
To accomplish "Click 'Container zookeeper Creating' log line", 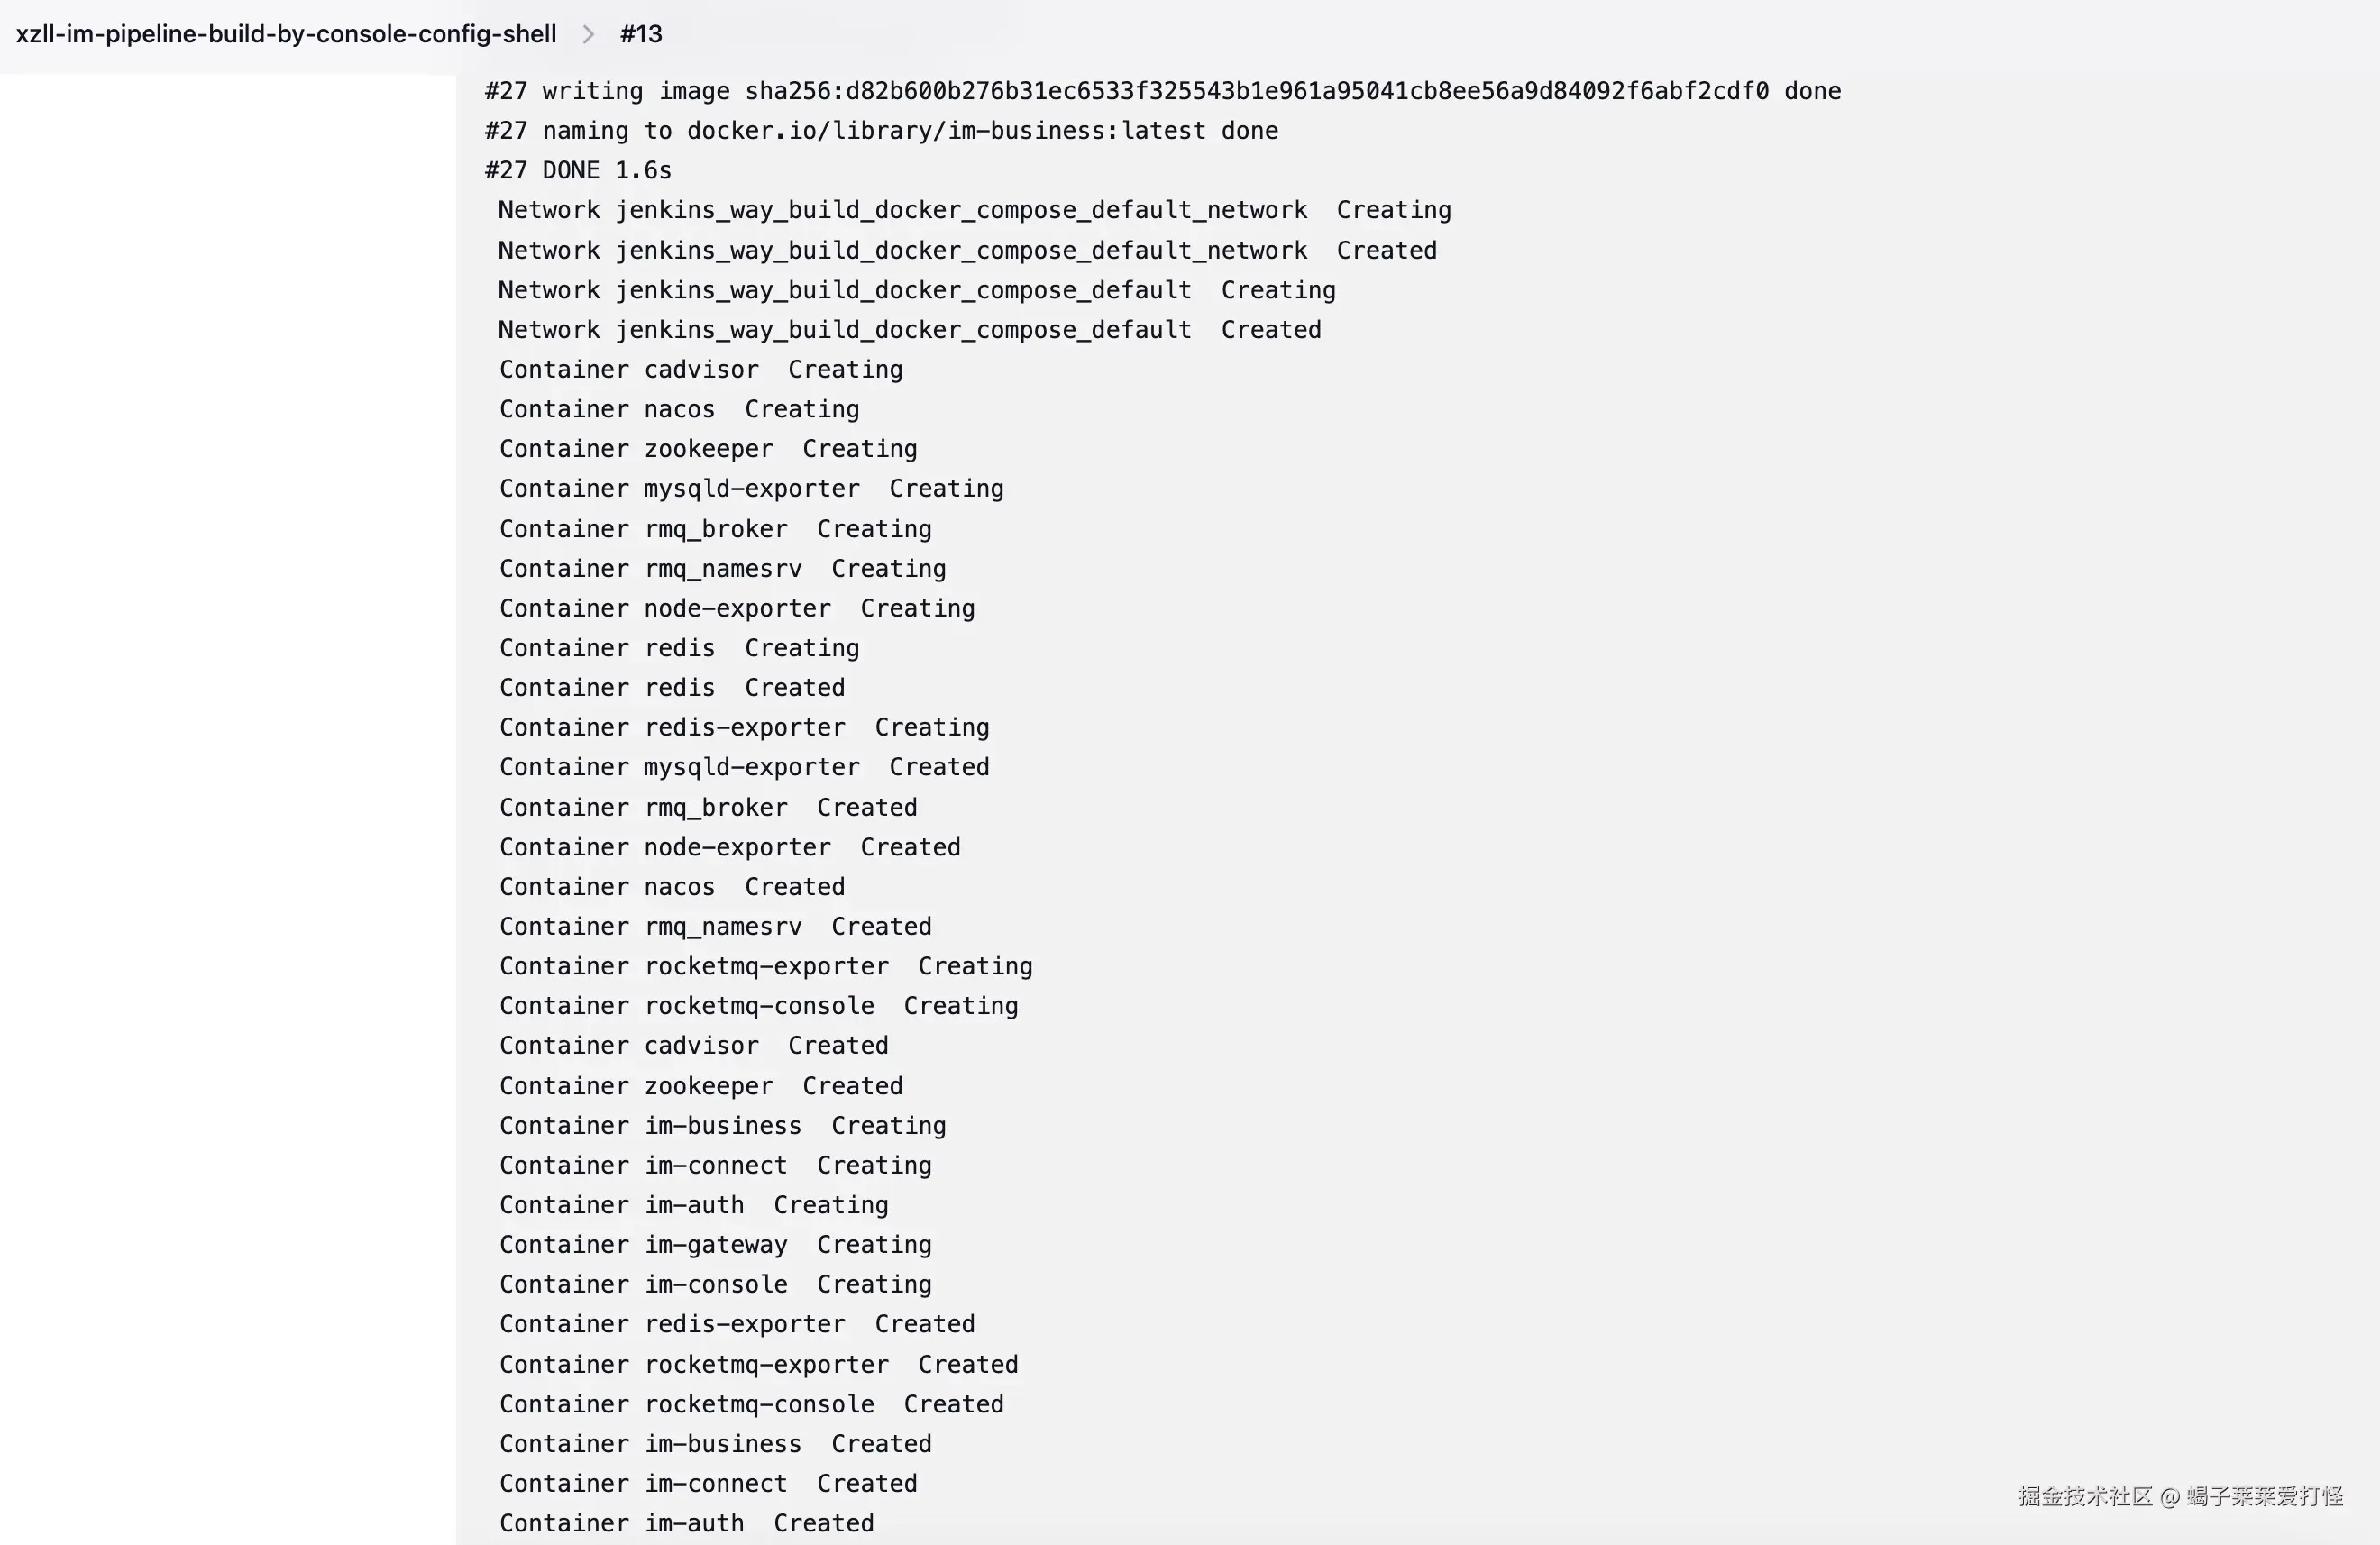I will coord(708,449).
